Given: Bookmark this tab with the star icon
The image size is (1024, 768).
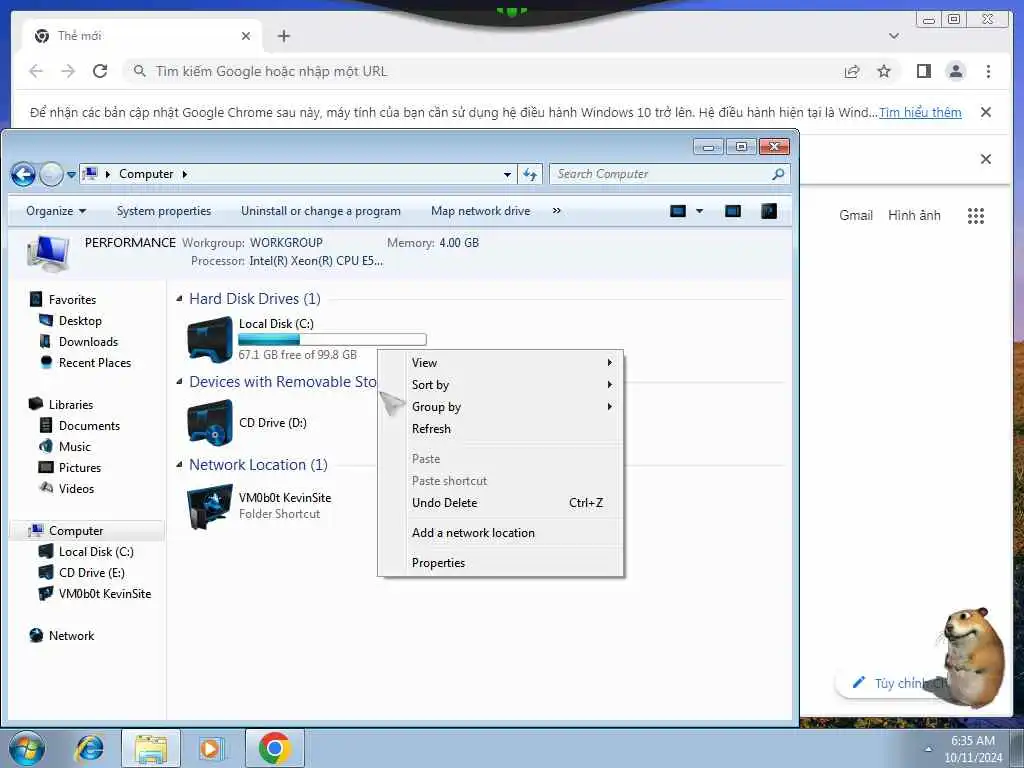Looking at the screenshot, I should (x=884, y=71).
